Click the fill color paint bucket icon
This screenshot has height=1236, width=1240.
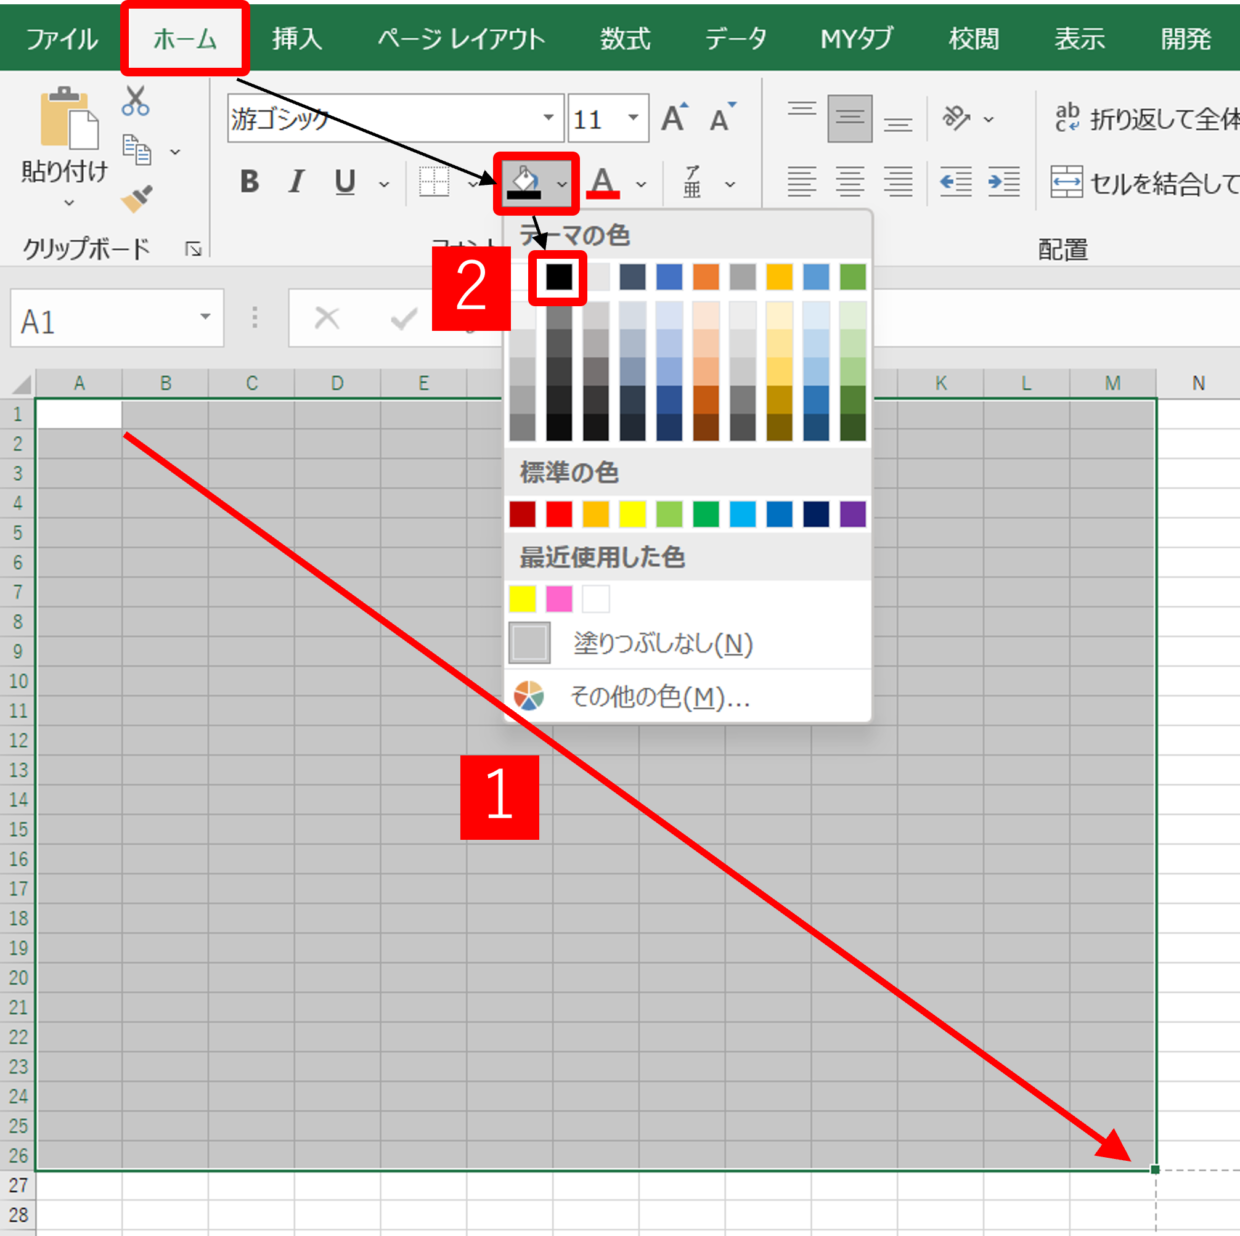pos(525,182)
